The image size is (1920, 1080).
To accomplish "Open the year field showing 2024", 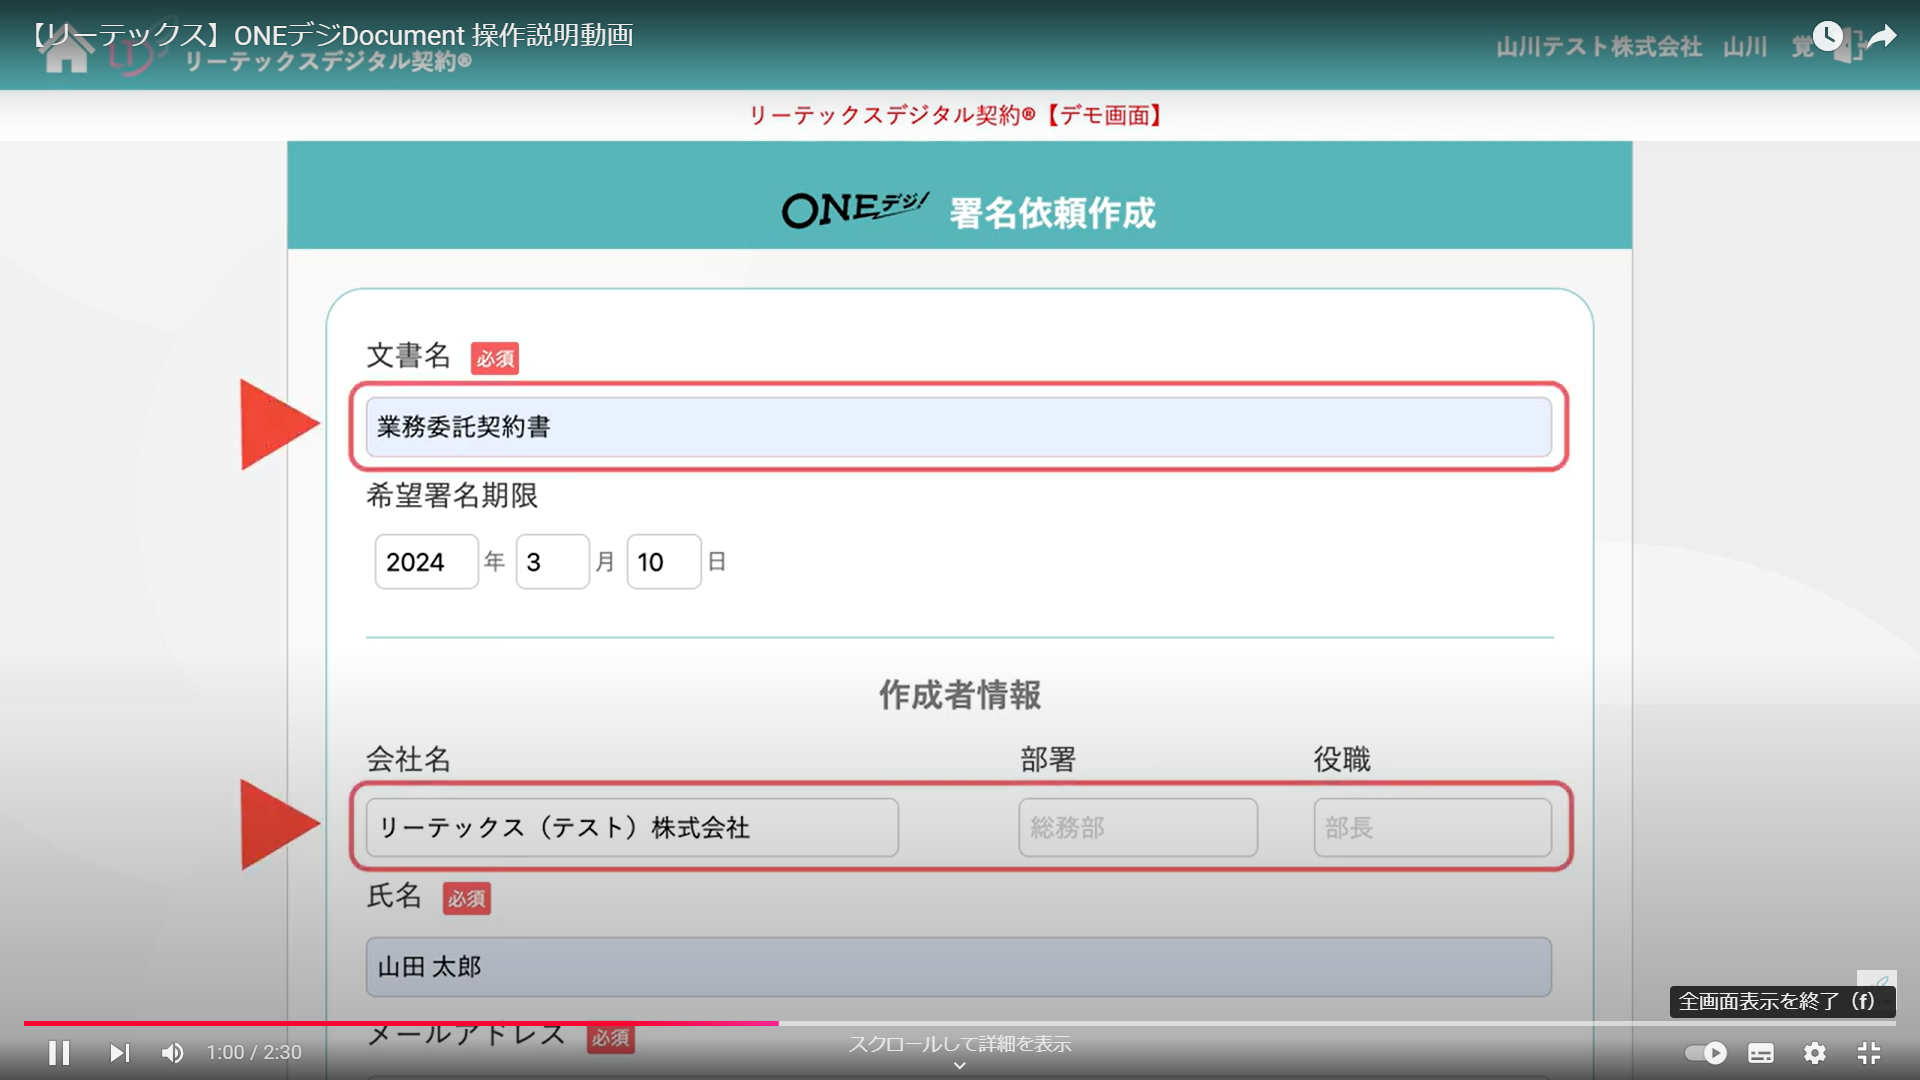I will click(x=425, y=562).
